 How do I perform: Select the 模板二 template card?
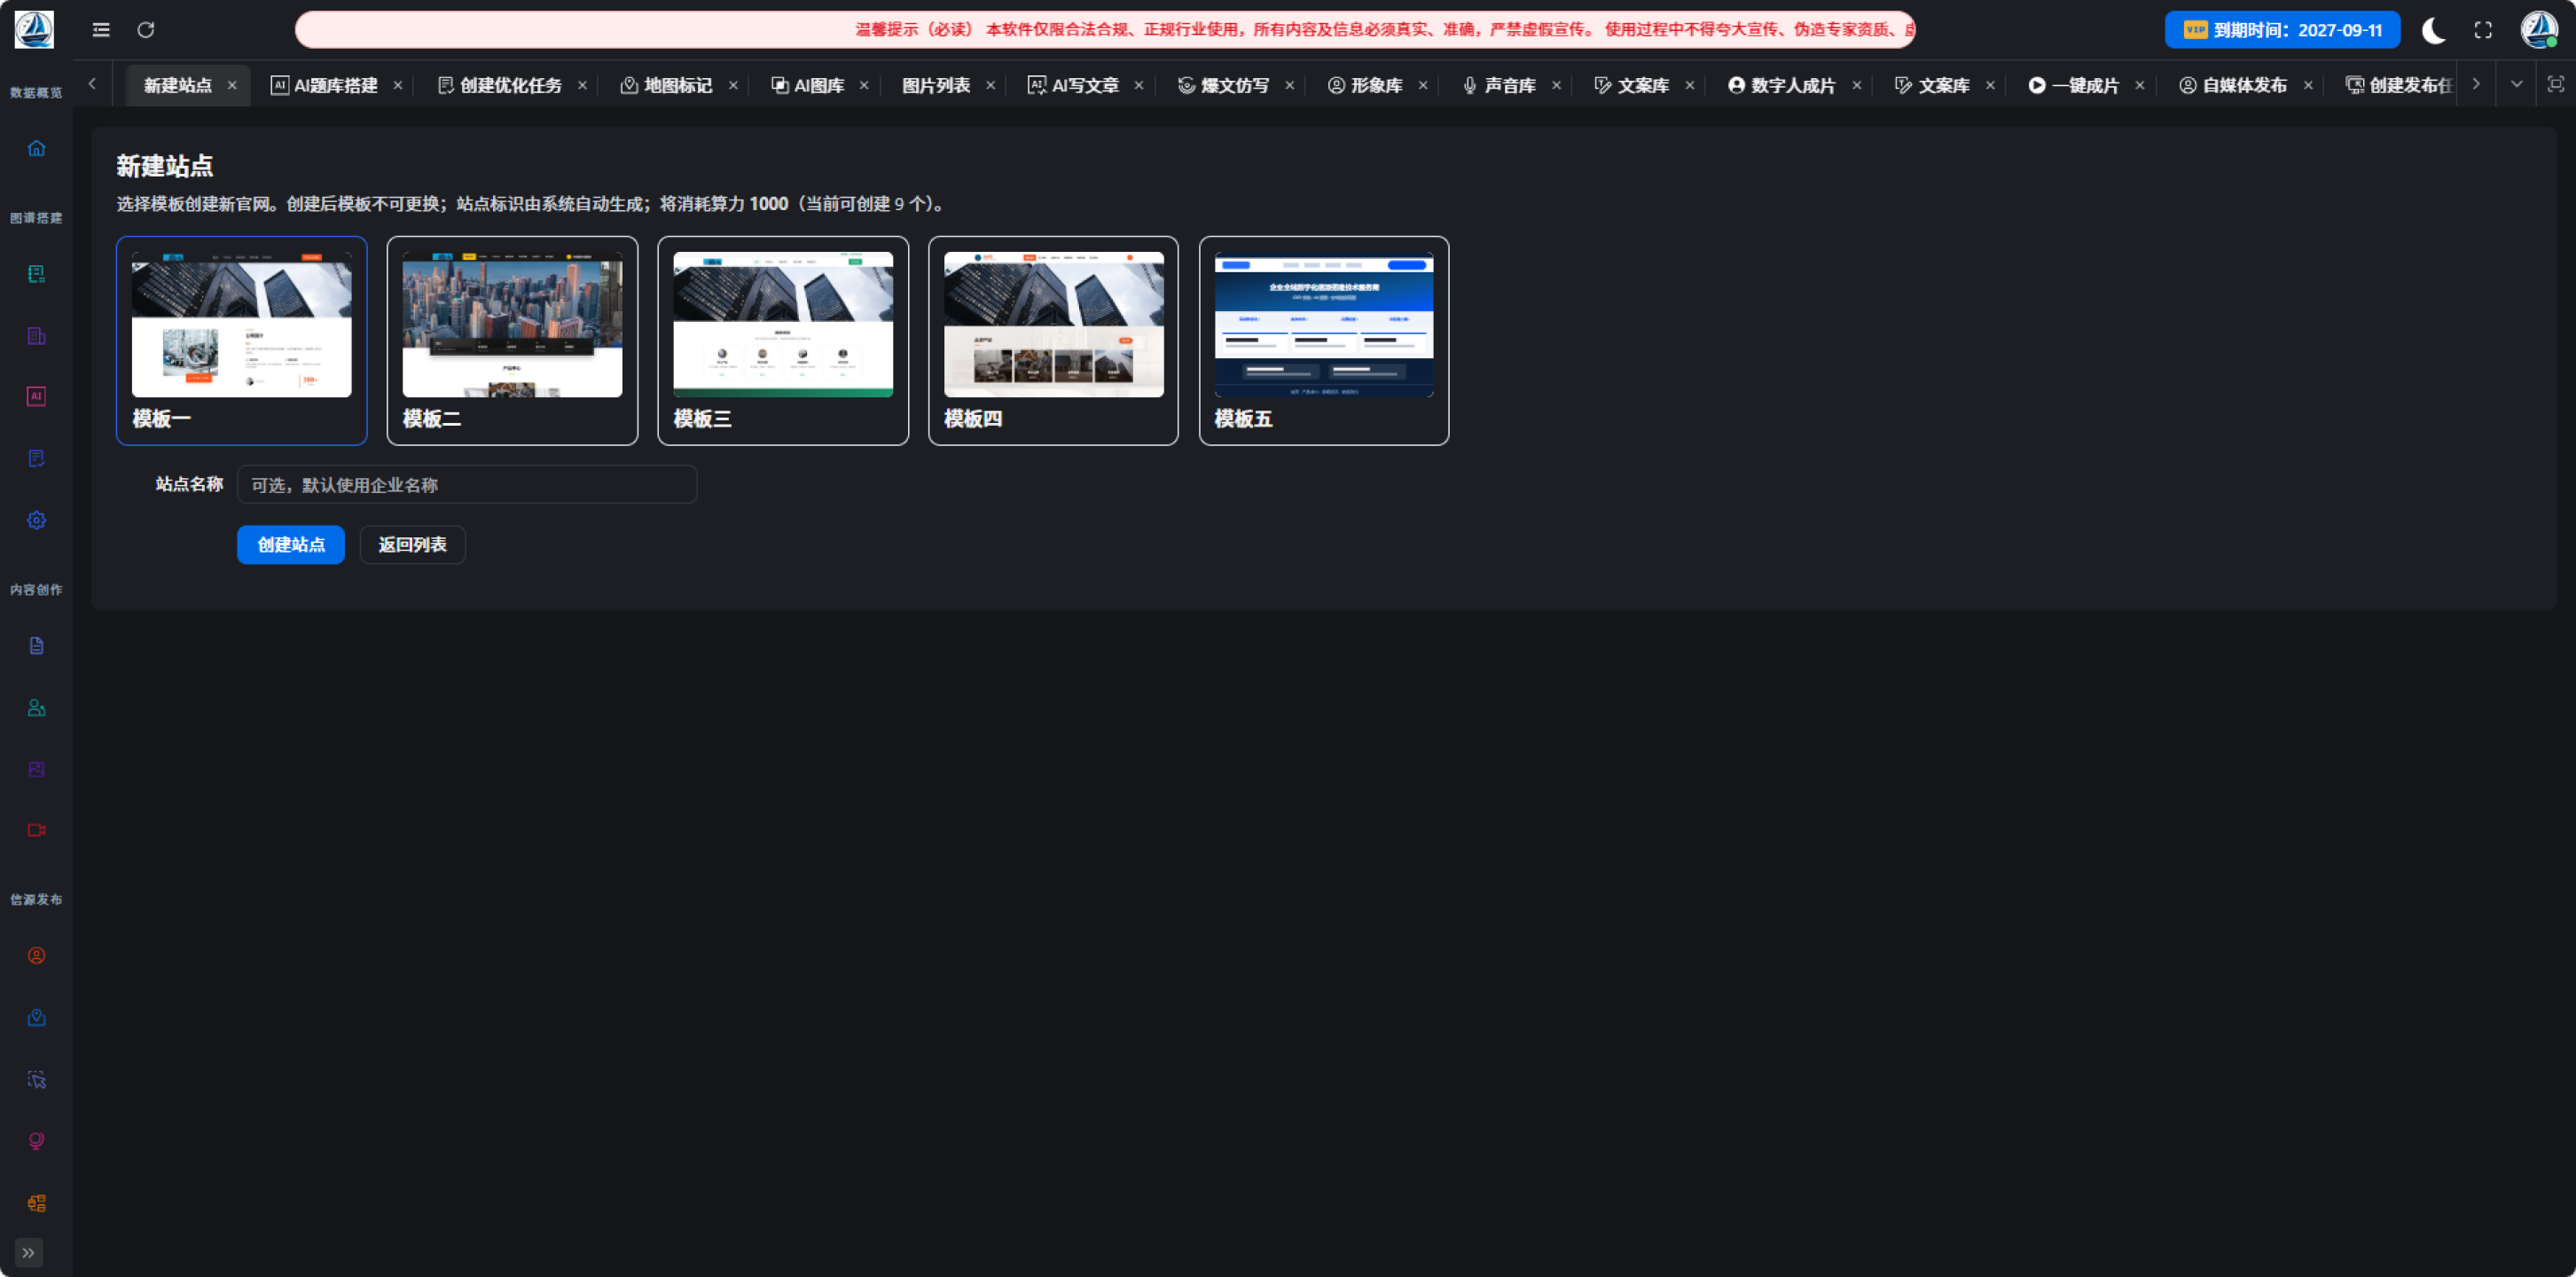pos(512,341)
